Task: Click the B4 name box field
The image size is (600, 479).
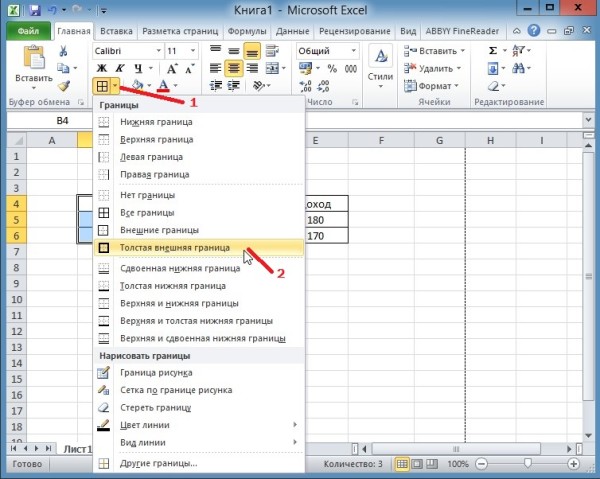Action: pyautogui.click(x=50, y=121)
